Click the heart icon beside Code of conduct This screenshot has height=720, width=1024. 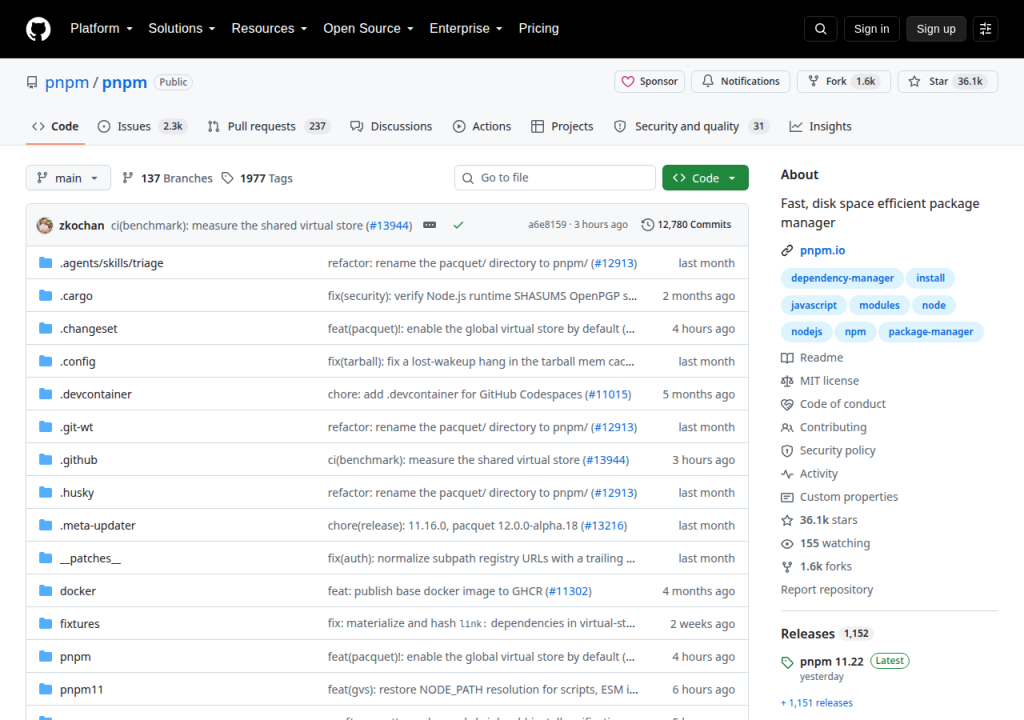787,404
